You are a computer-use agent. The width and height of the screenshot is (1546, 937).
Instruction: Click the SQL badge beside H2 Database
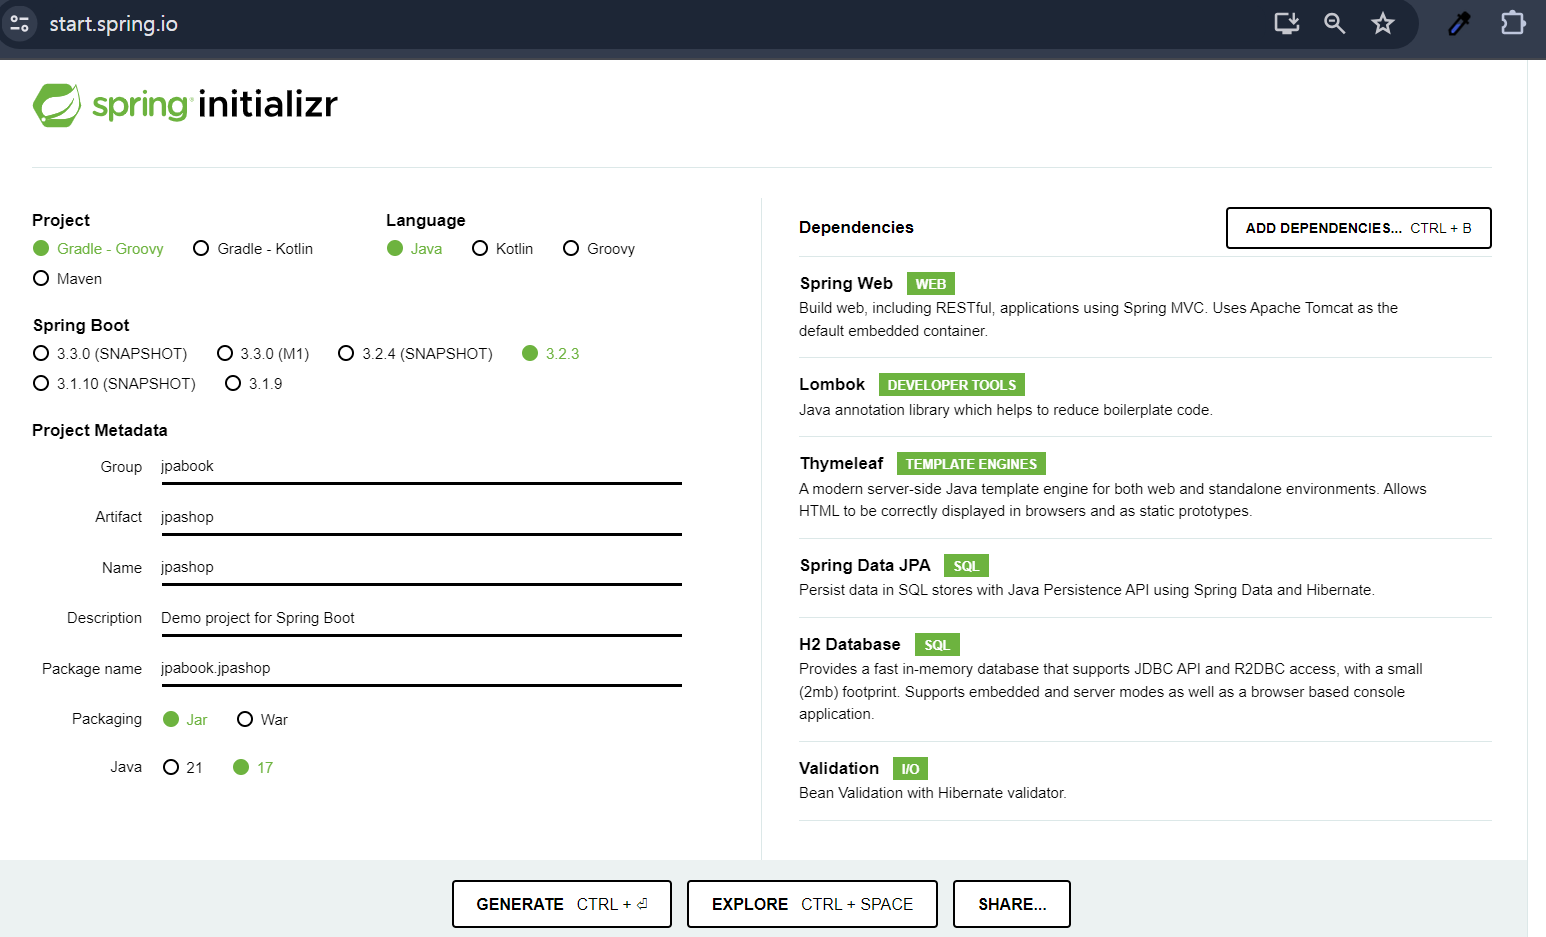[937, 645]
